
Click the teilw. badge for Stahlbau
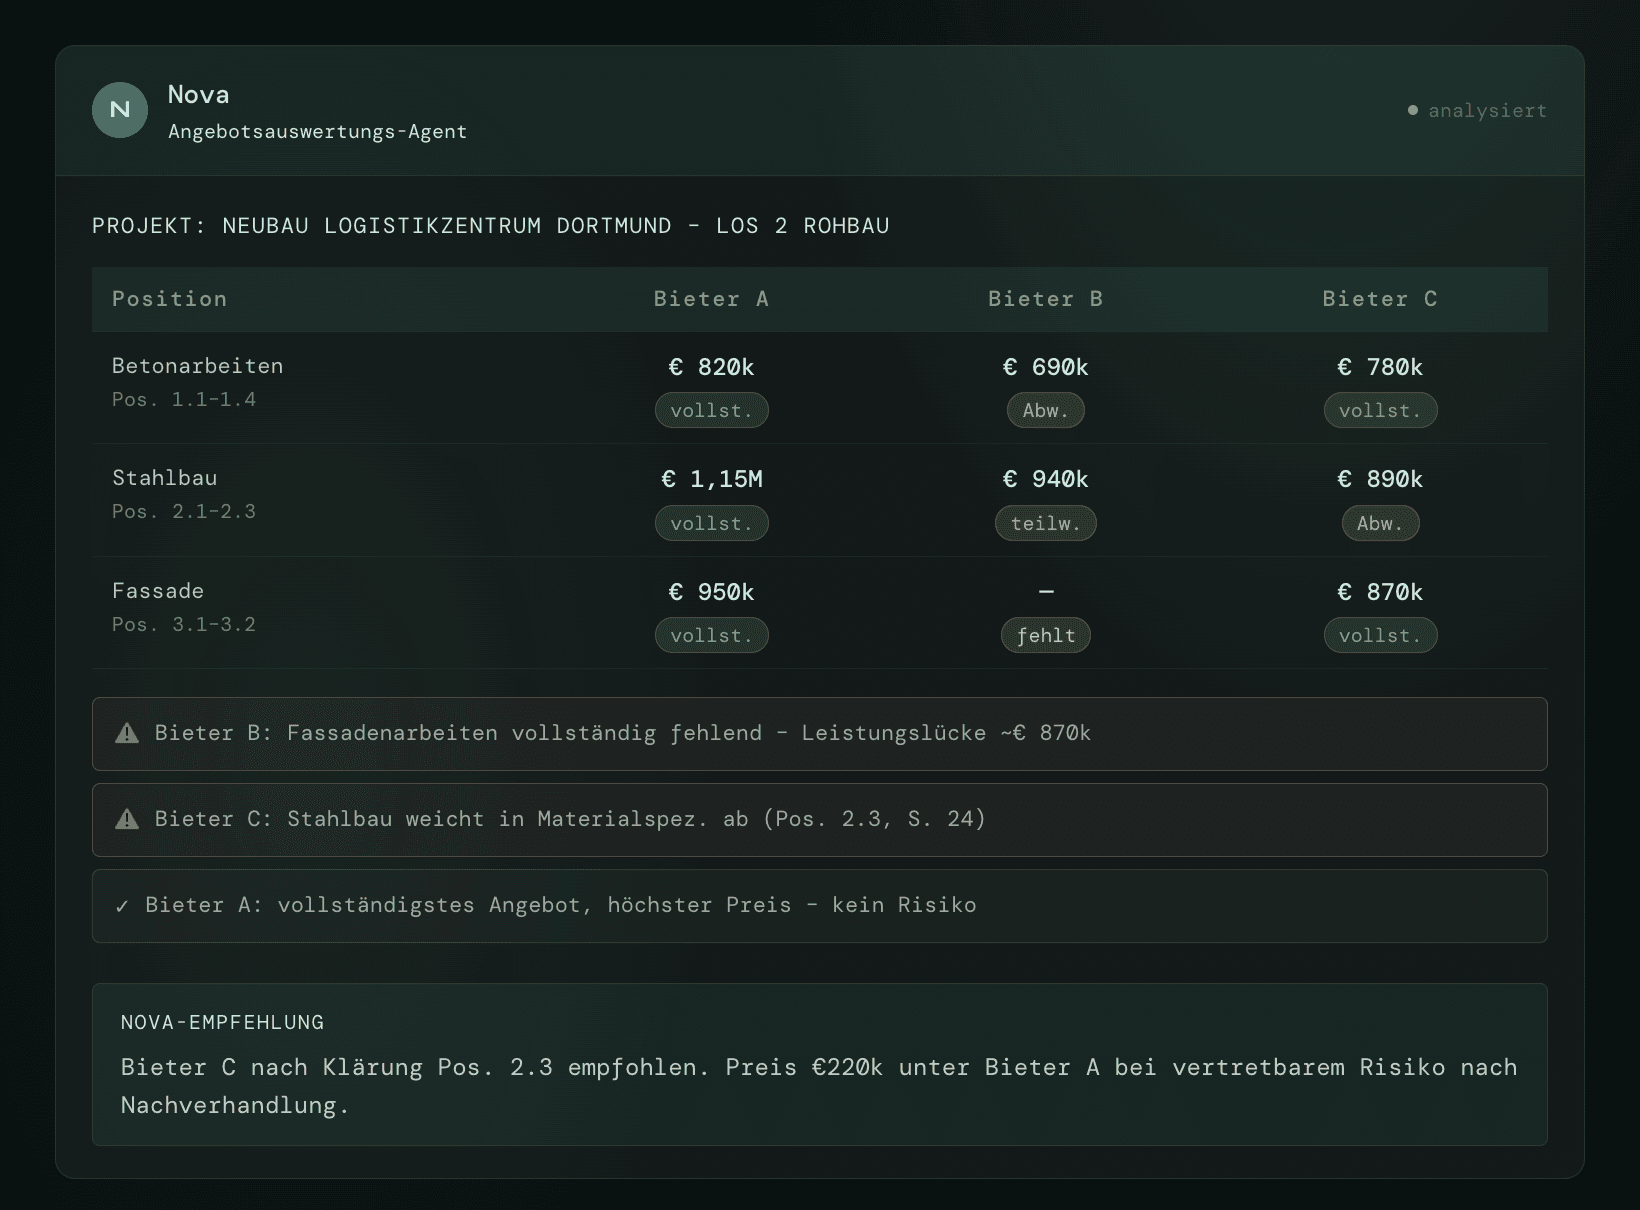pyautogui.click(x=1046, y=523)
